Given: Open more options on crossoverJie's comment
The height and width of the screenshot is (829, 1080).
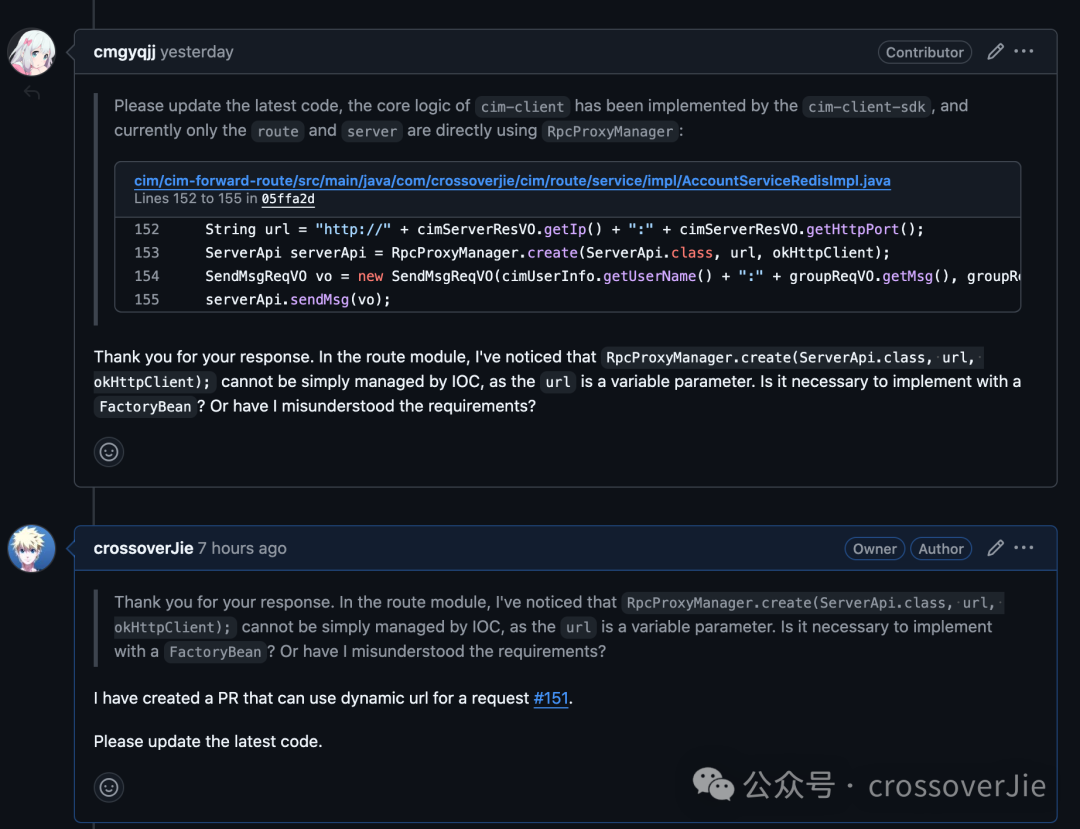Looking at the screenshot, I should click(1024, 548).
